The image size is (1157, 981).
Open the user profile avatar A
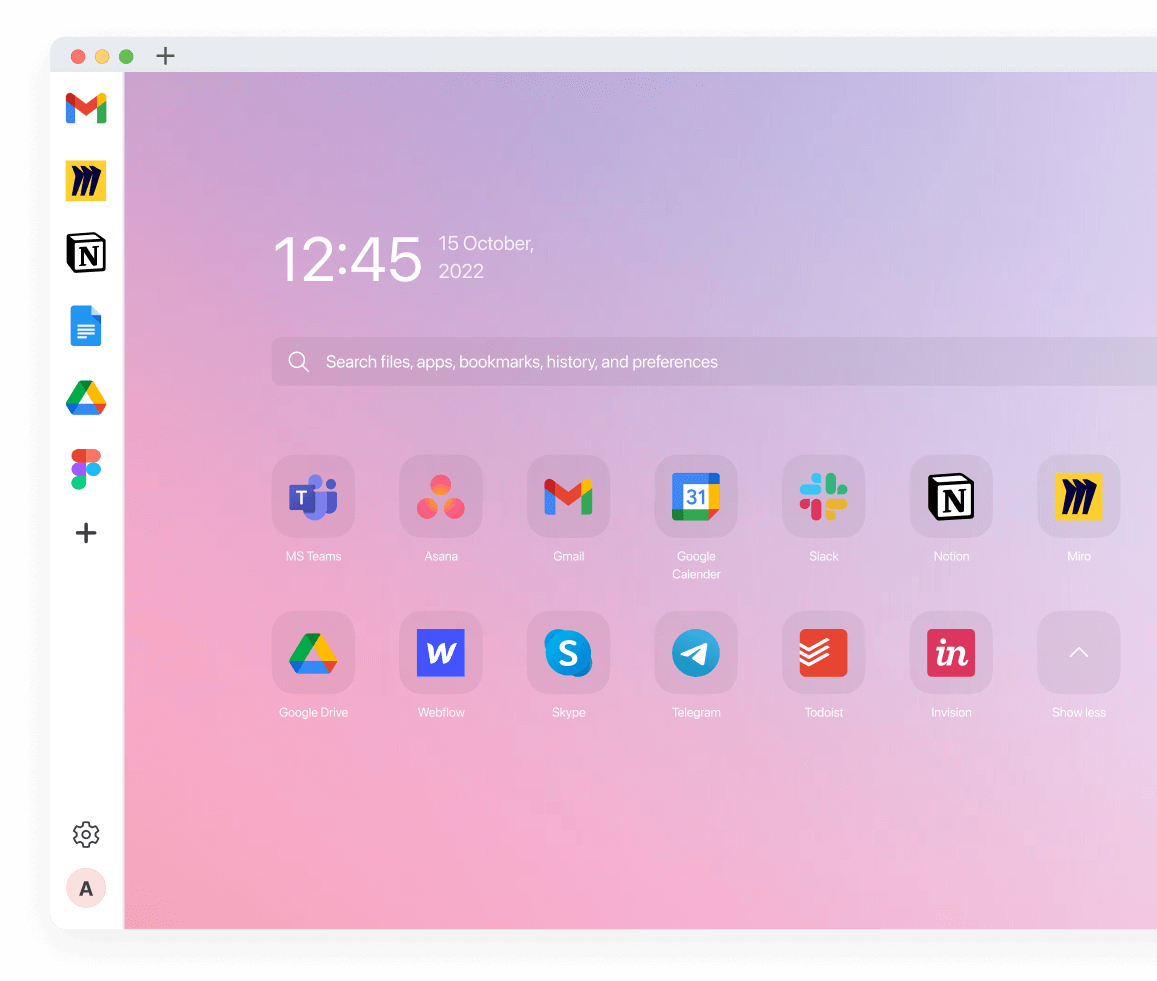[x=86, y=888]
